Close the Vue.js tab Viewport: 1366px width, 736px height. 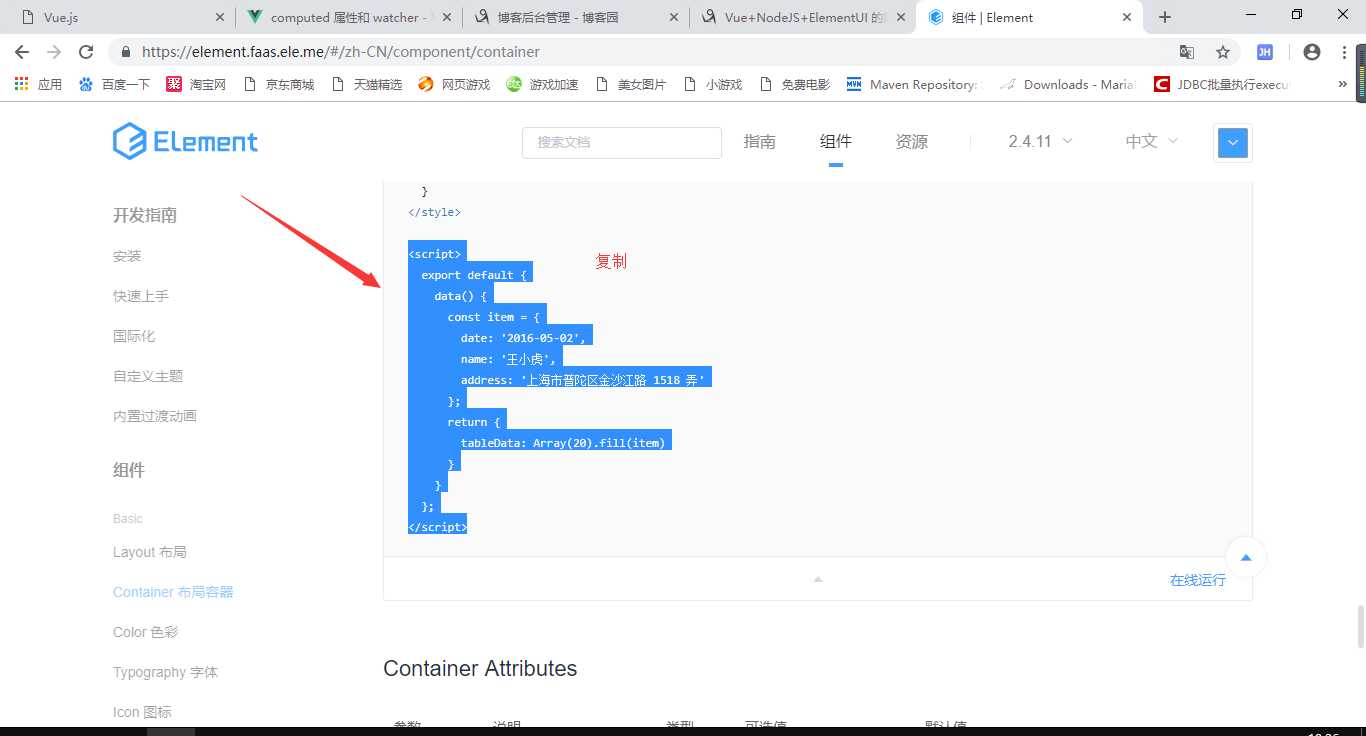(220, 17)
